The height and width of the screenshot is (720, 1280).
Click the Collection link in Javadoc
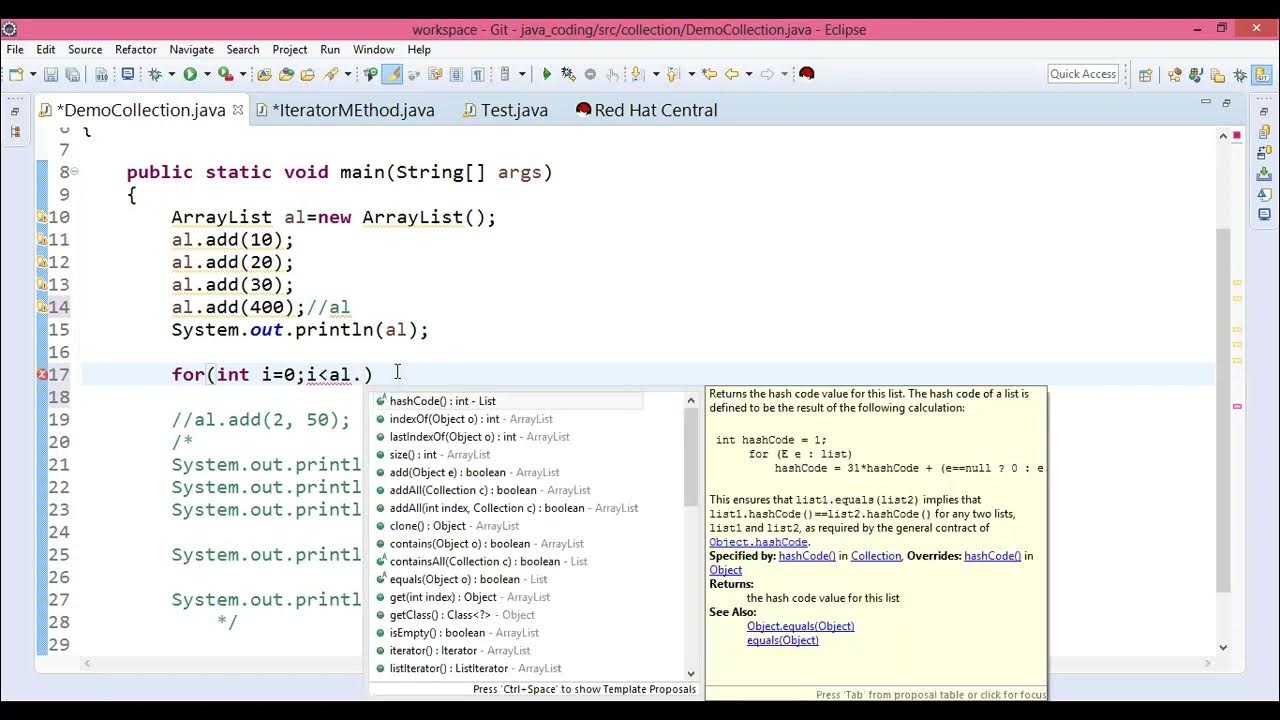click(x=876, y=556)
